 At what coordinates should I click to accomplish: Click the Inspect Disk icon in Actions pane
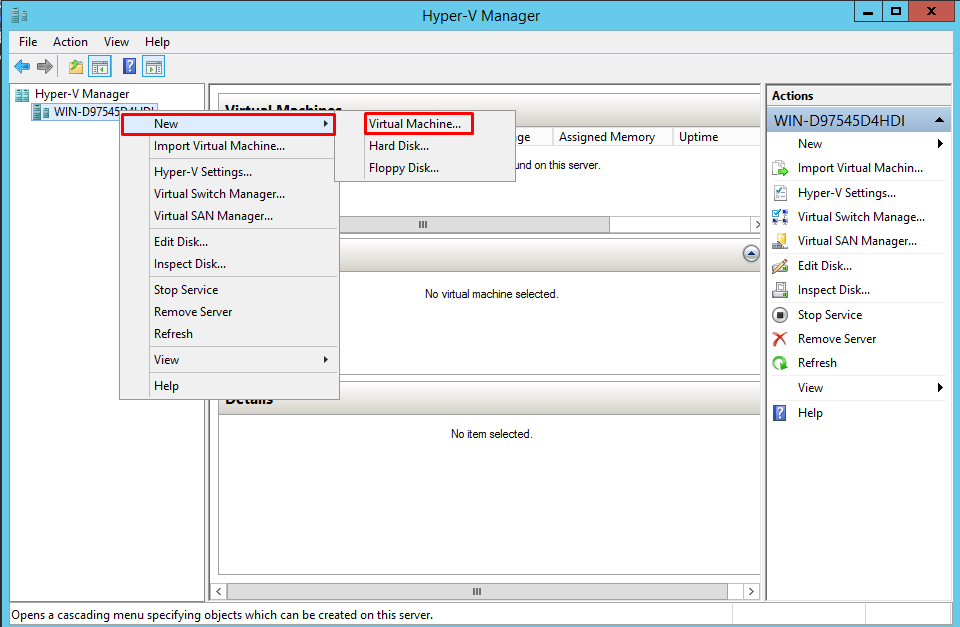tap(780, 290)
